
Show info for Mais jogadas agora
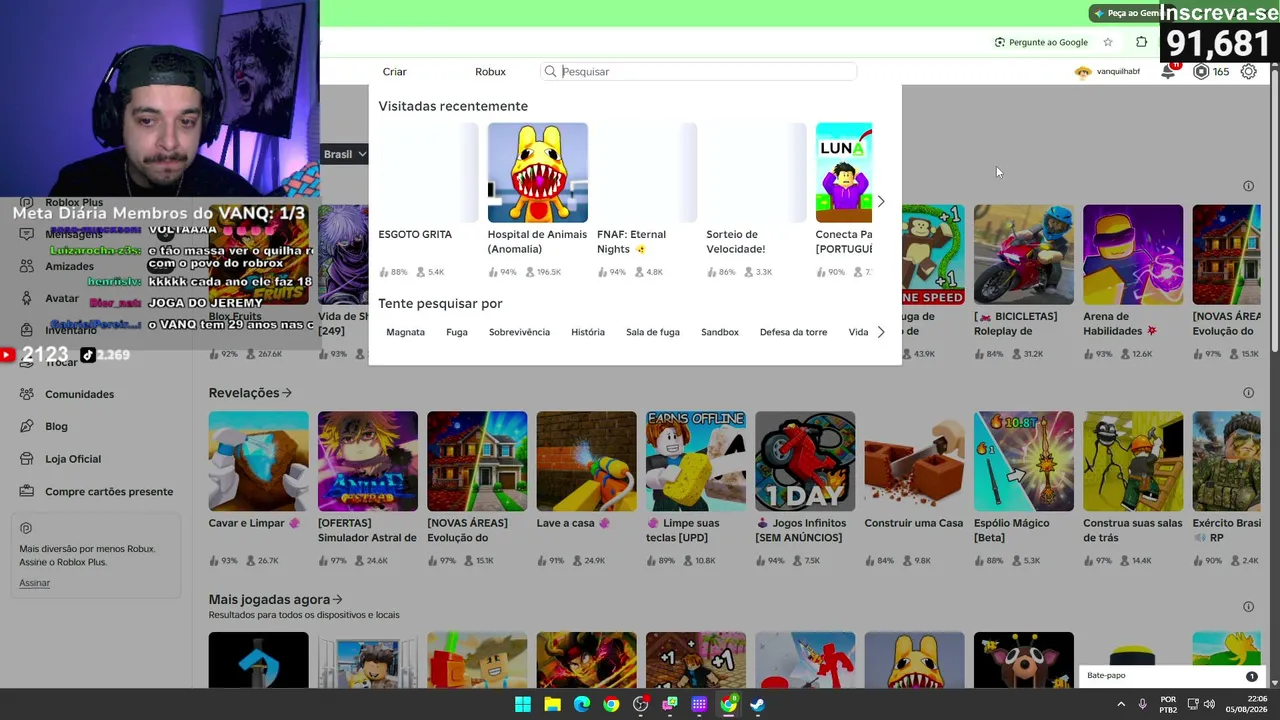coord(1248,607)
